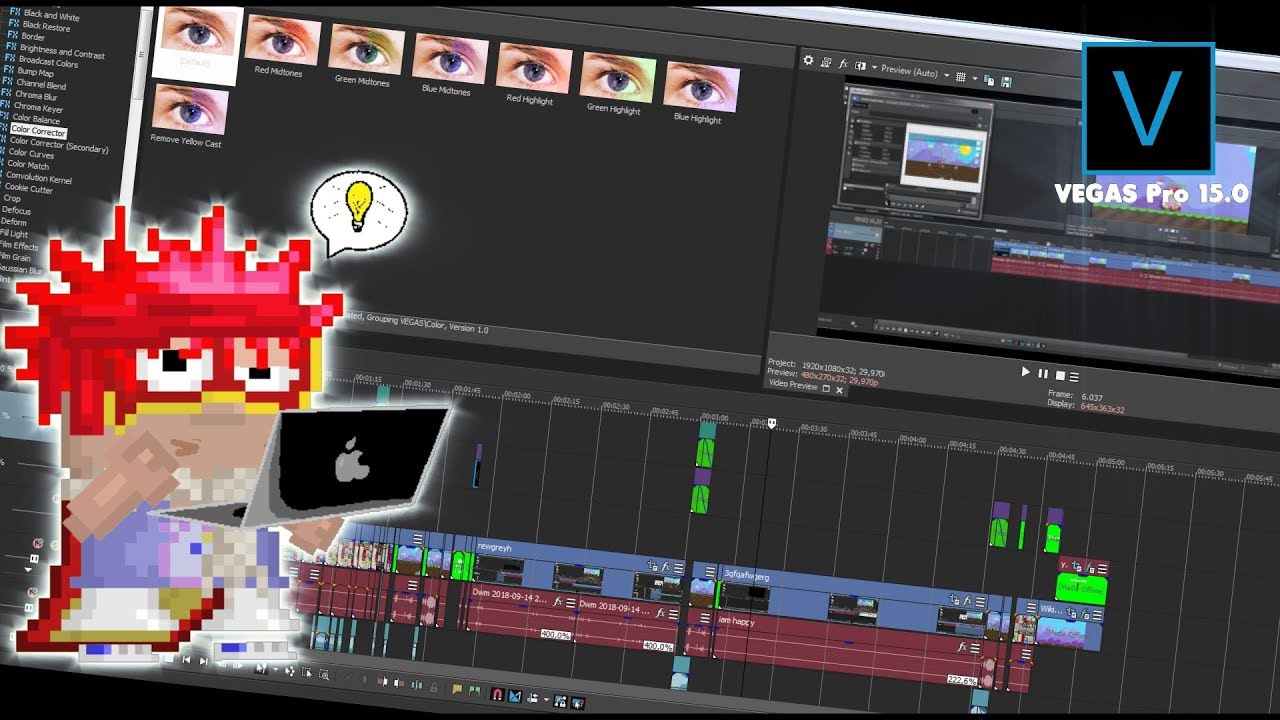Click the 222,6% velocity label
The image size is (1280, 720).
[x=962, y=681]
